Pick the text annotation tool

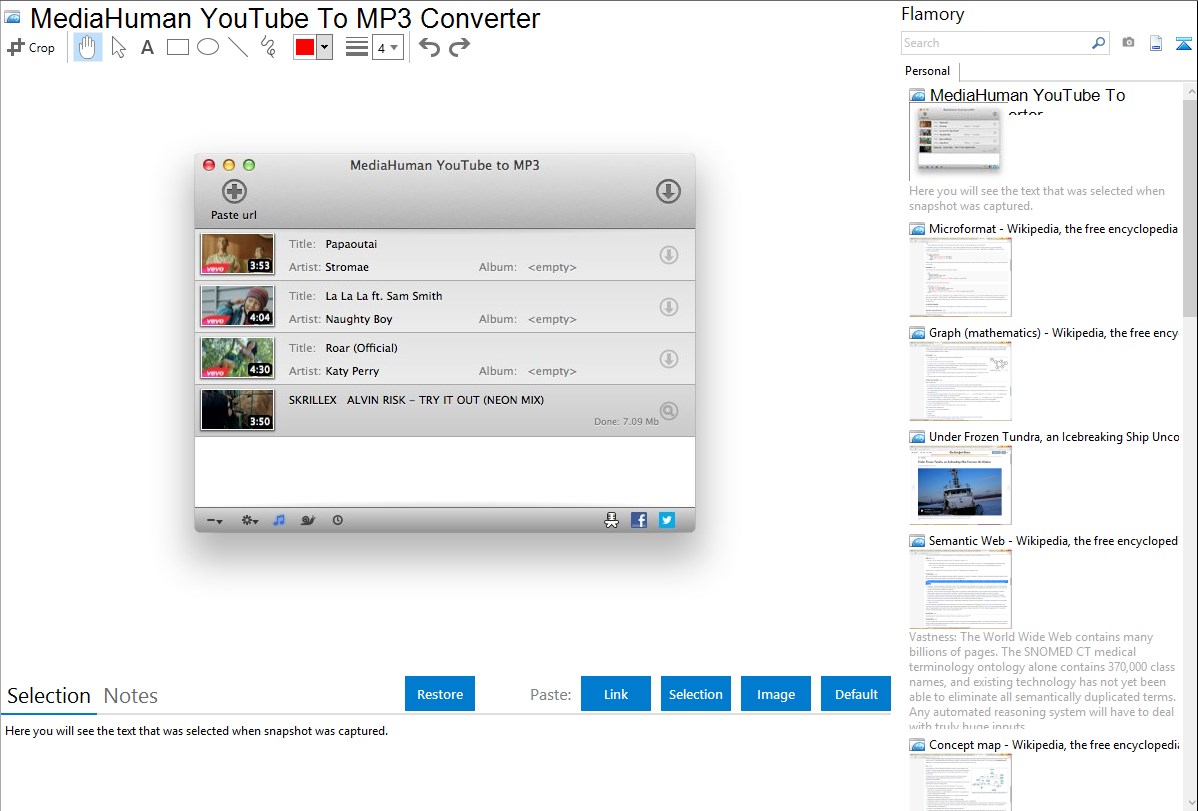147,47
